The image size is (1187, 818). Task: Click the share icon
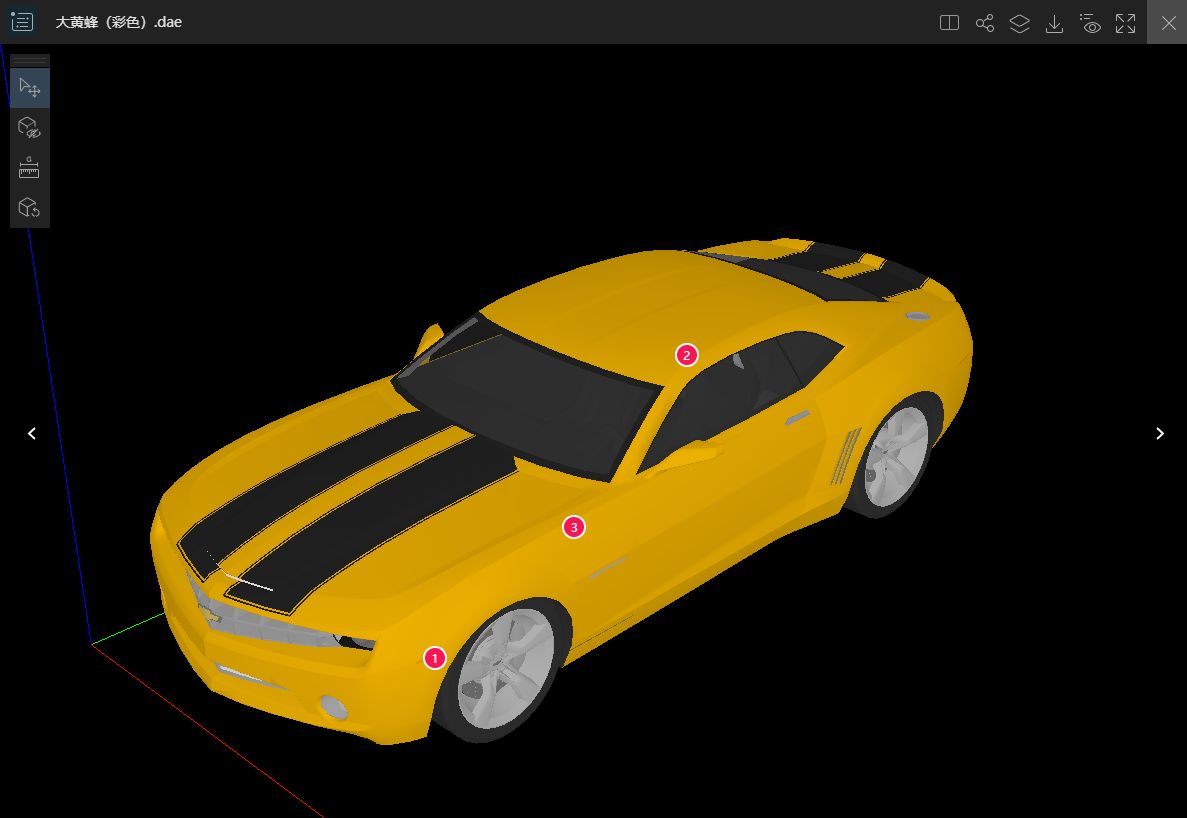coord(985,23)
